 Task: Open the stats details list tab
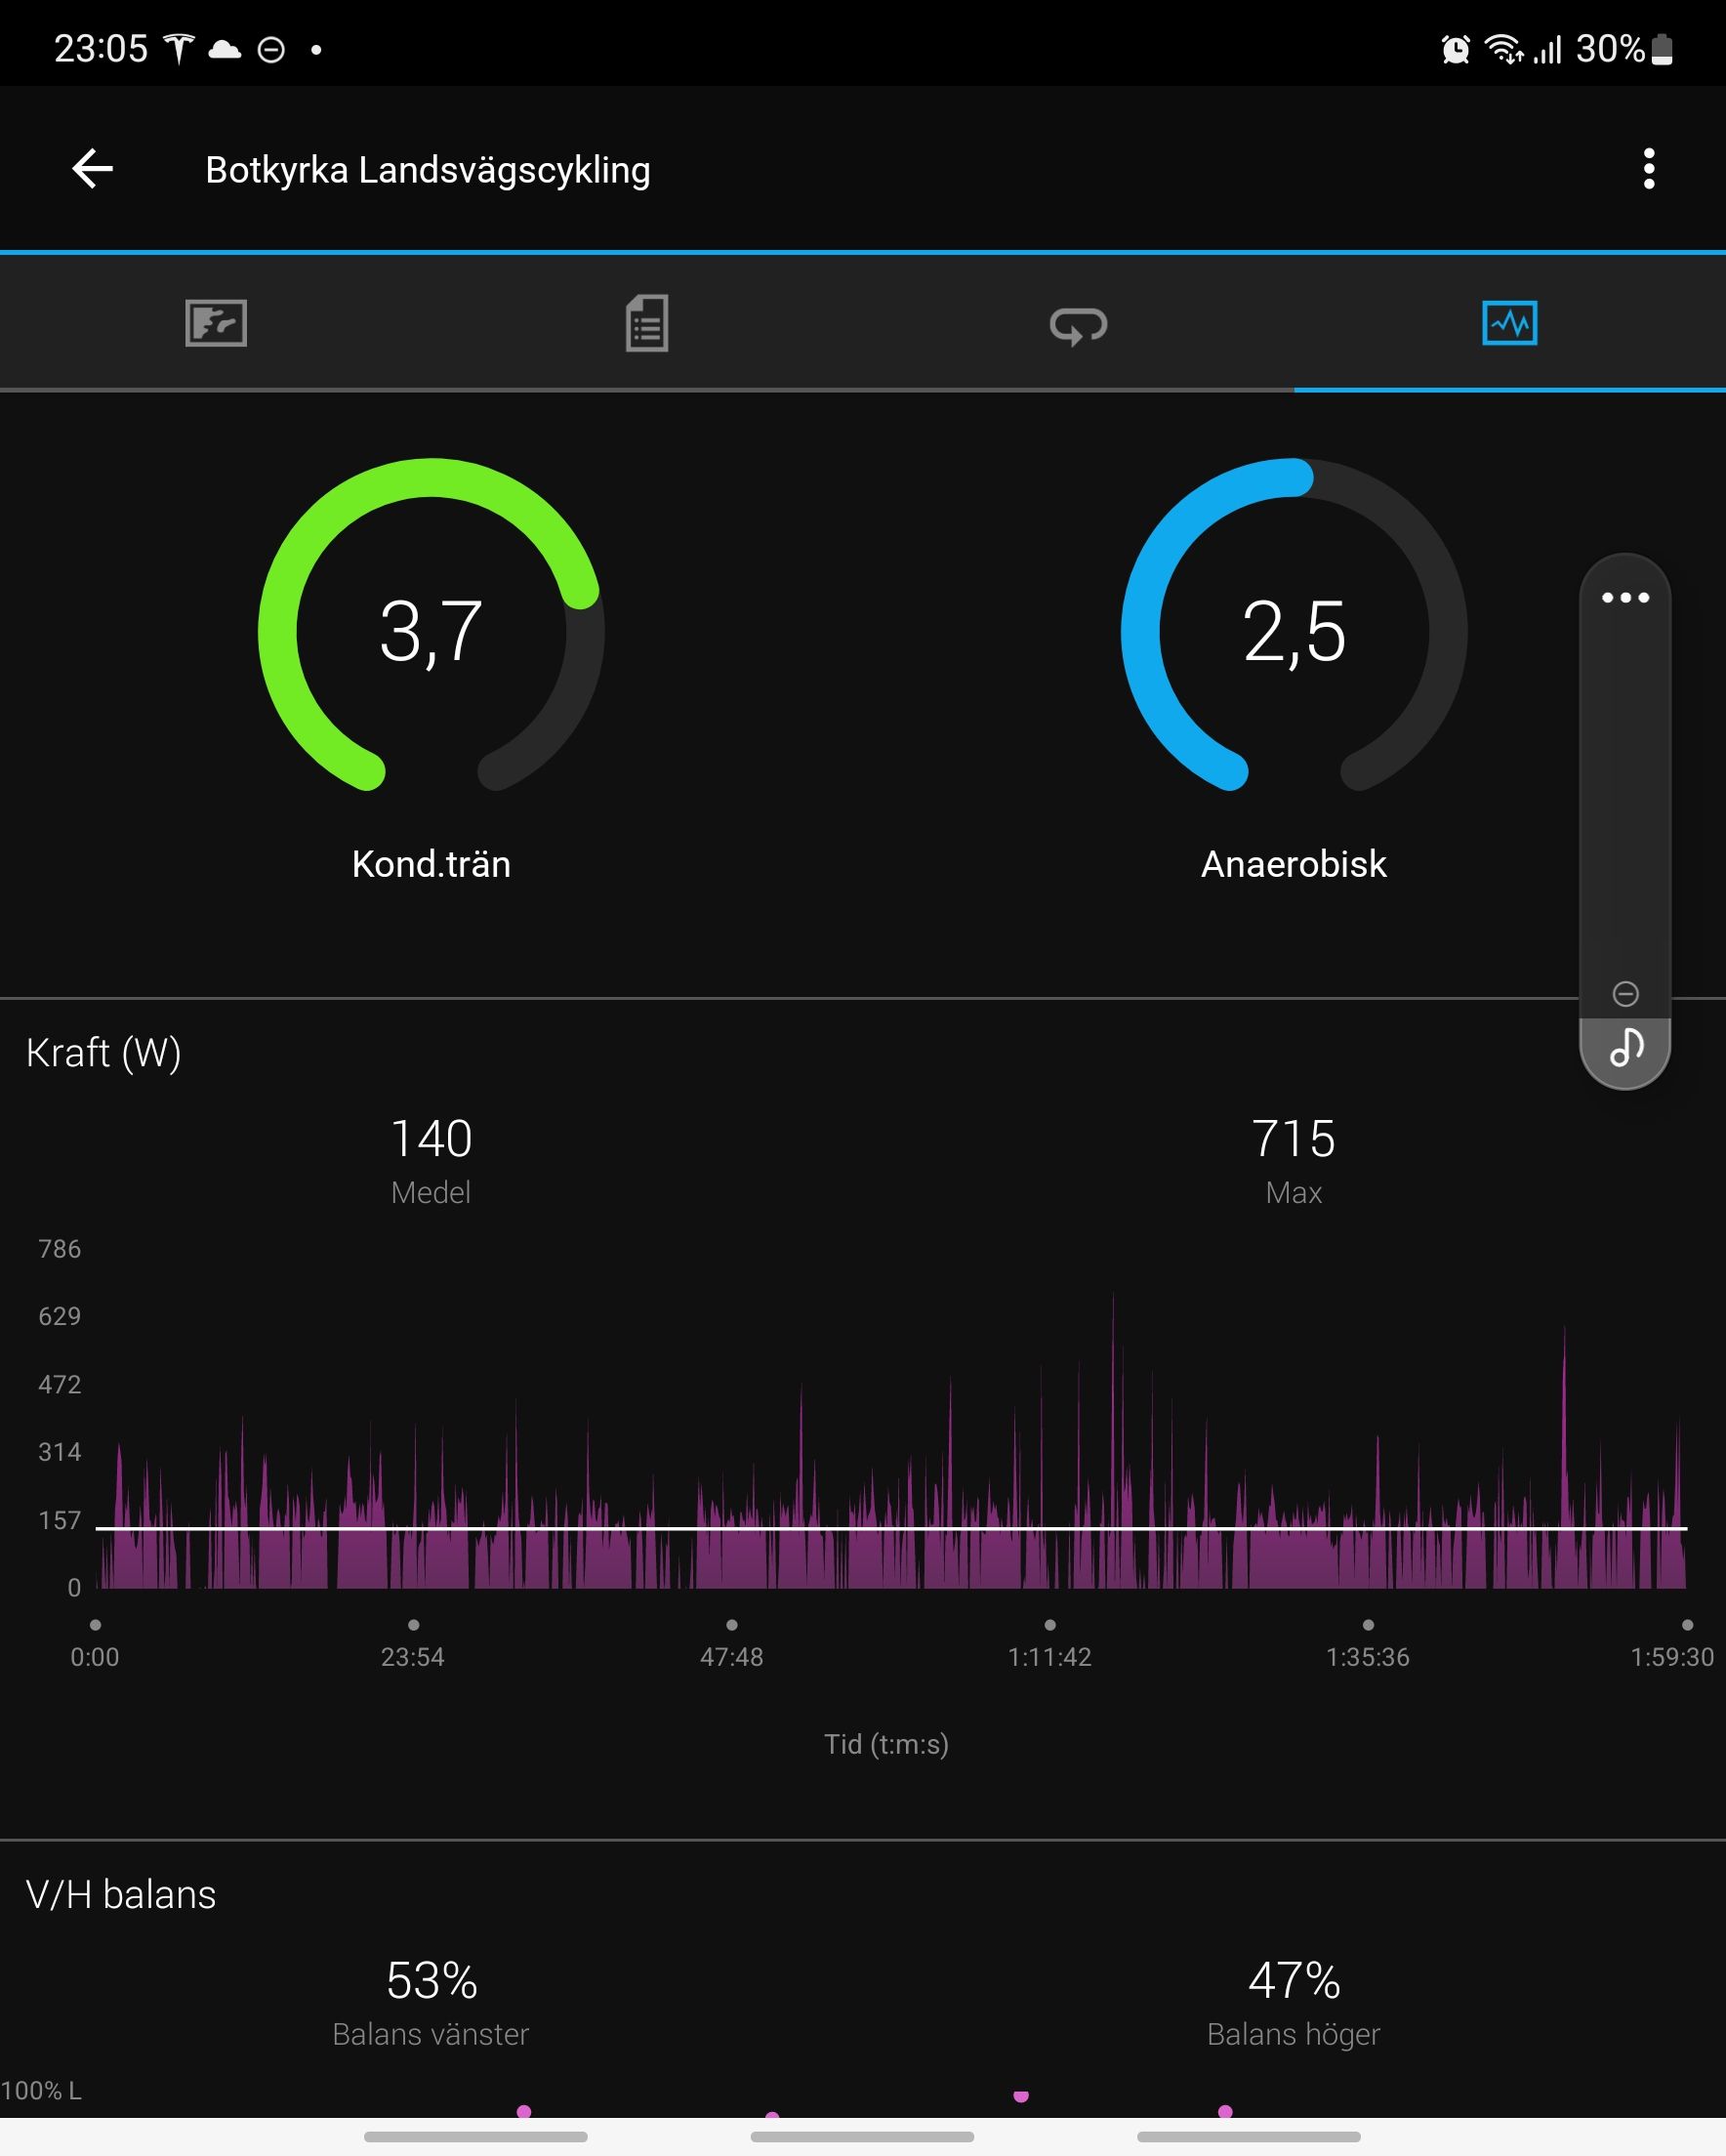[647, 323]
